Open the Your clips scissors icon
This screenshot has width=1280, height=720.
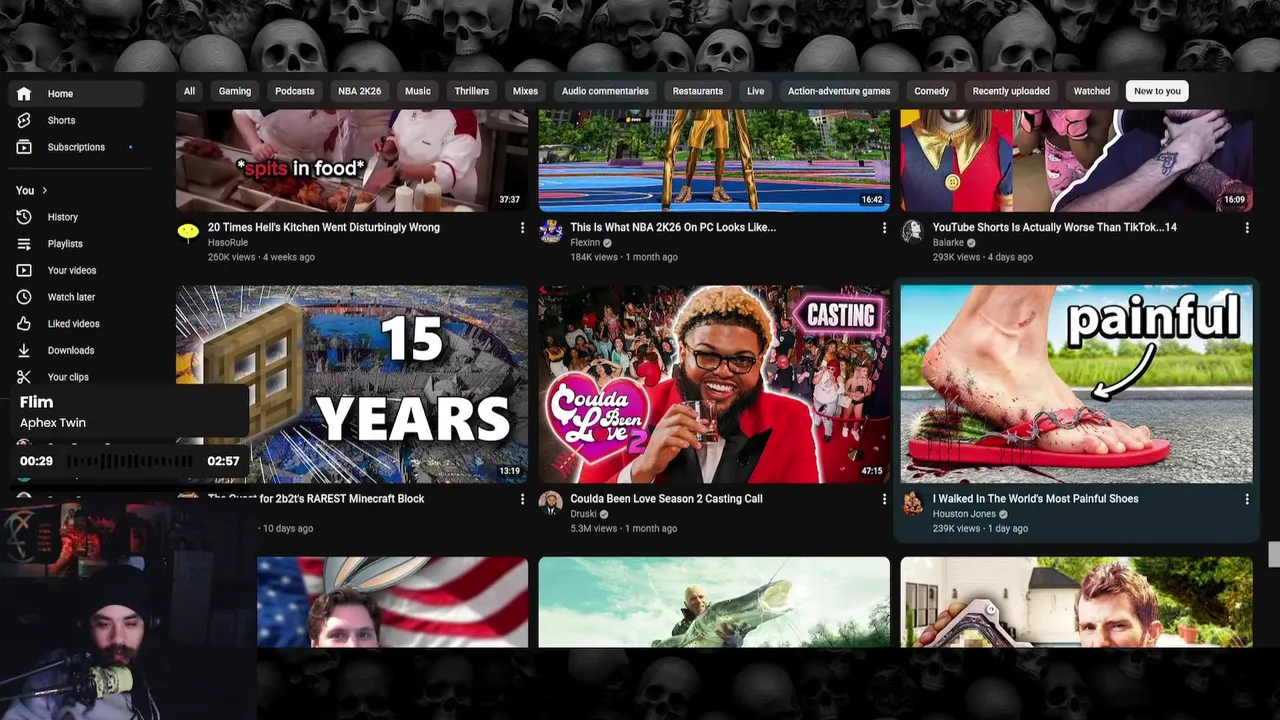[x=24, y=377]
